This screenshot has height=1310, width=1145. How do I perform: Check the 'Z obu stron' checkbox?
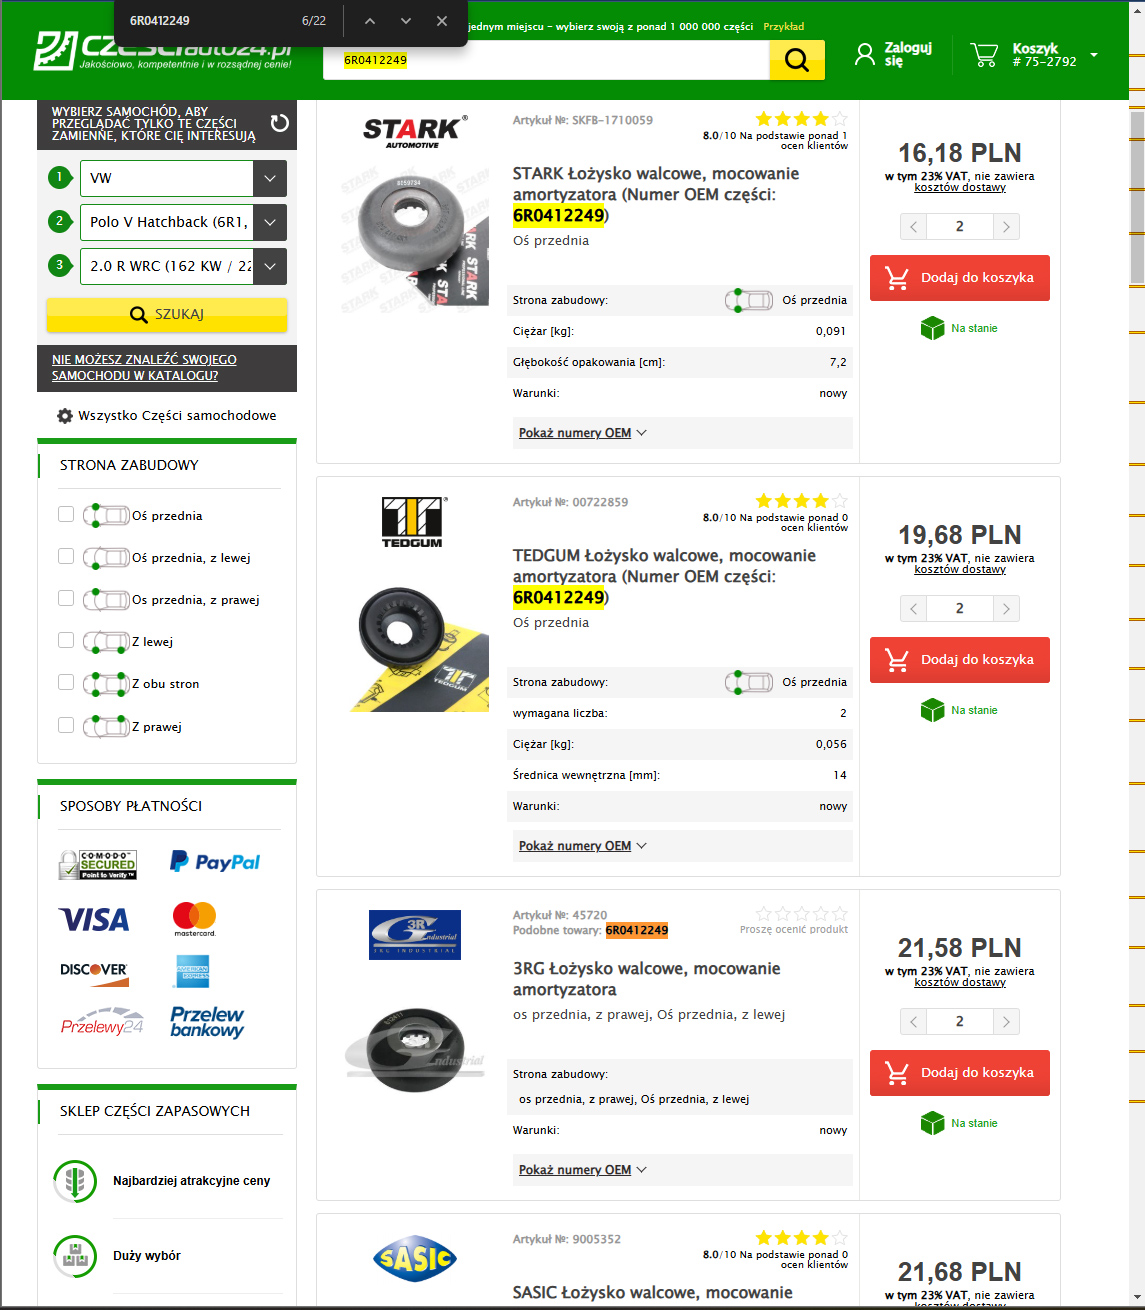click(x=66, y=682)
